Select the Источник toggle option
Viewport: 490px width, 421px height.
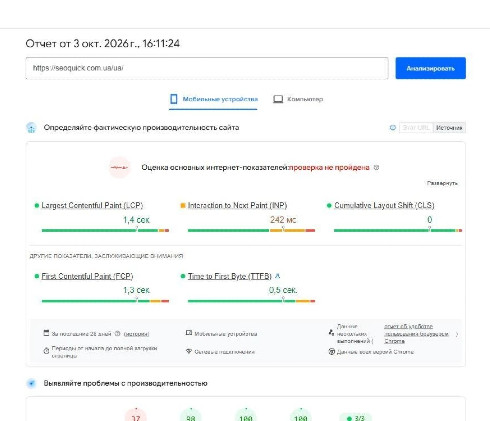tap(449, 128)
